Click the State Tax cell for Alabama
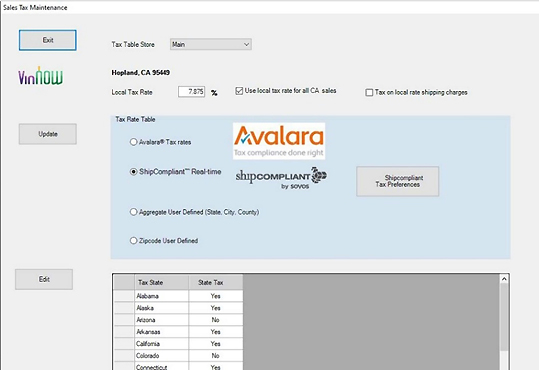This screenshot has width=539, height=370. (216, 296)
